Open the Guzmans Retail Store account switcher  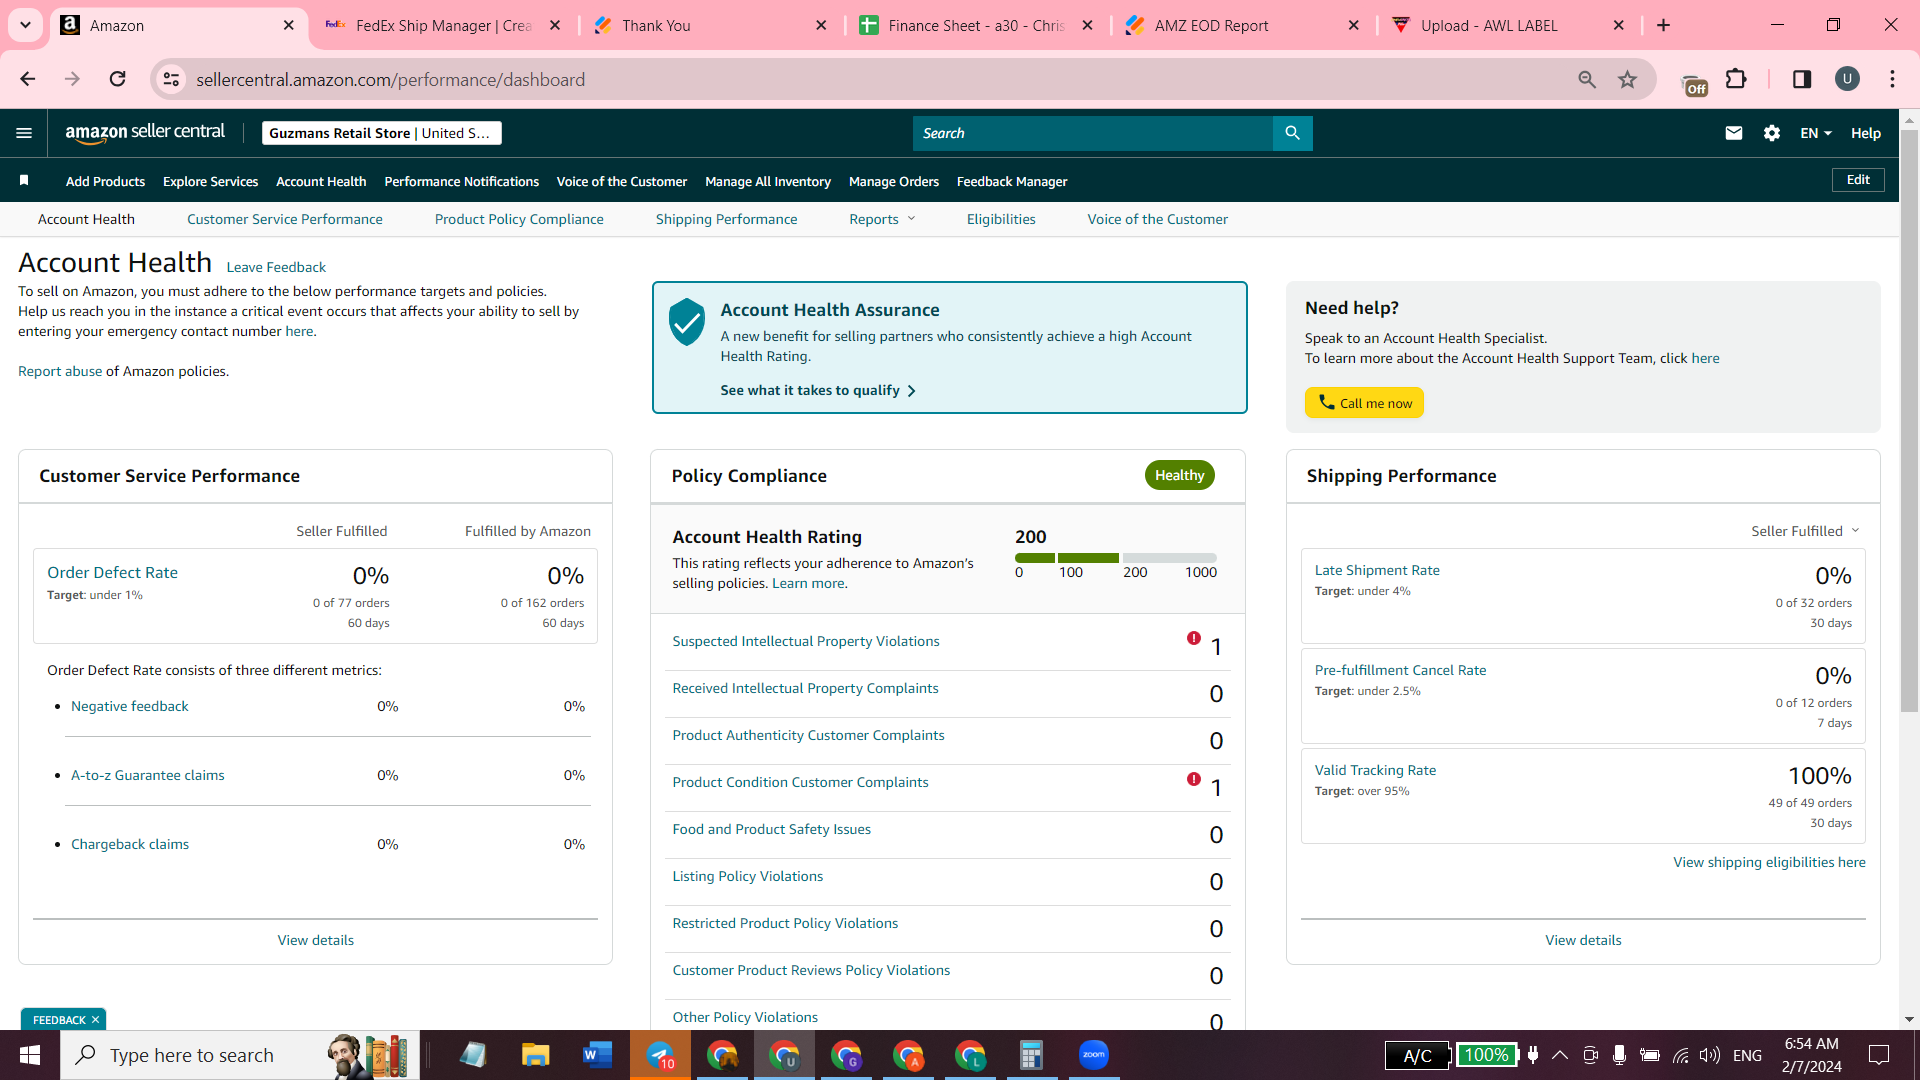pyautogui.click(x=381, y=133)
